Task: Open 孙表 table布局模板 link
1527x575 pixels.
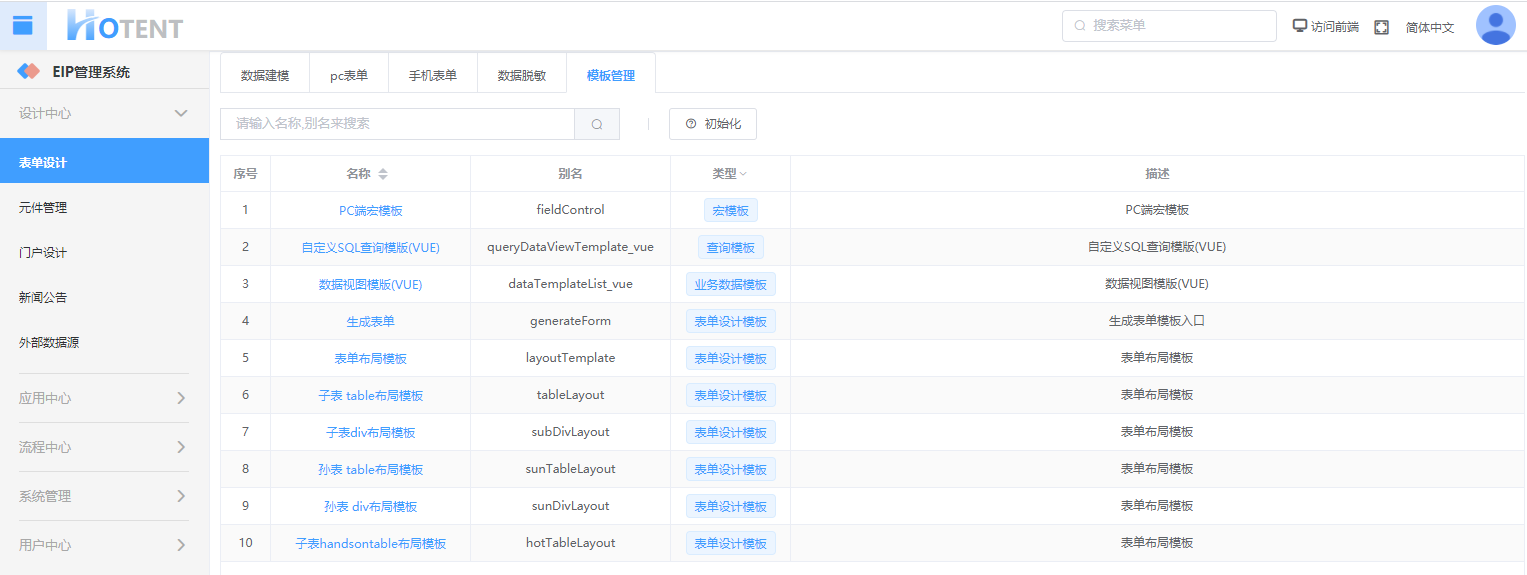Action: pyautogui.click(x=371, y=470)
